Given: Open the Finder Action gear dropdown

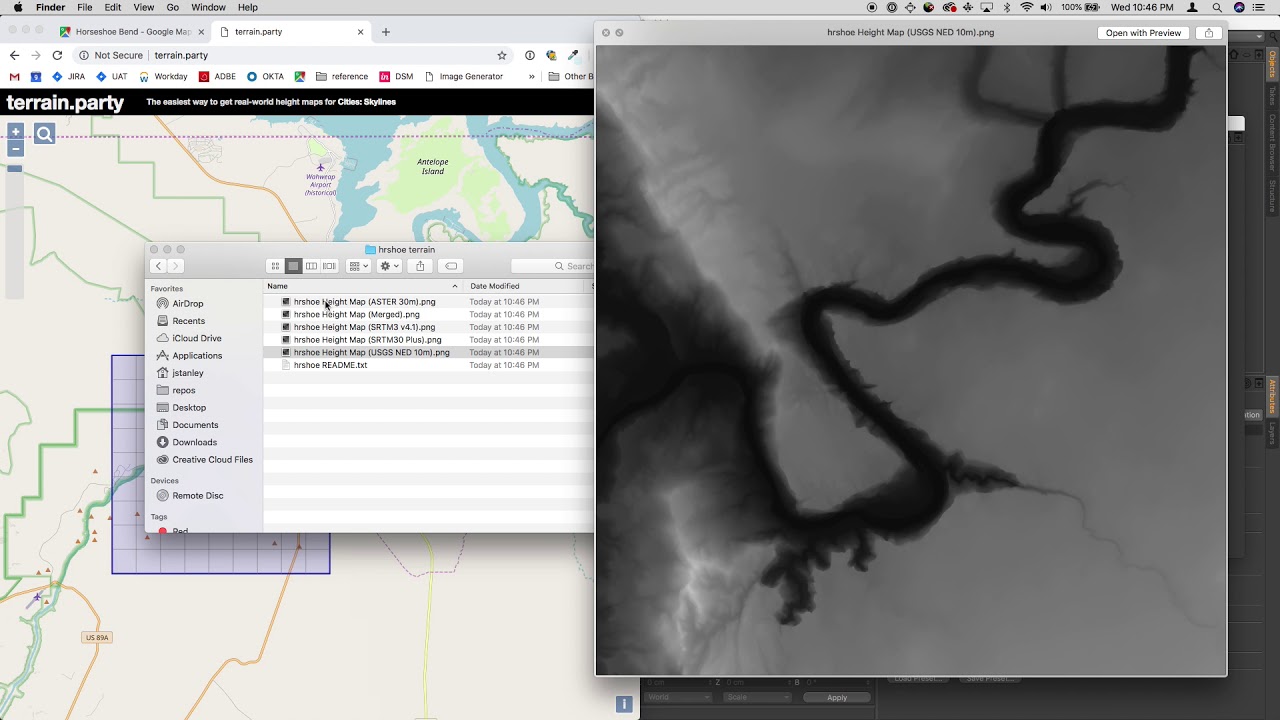Looking at the screenshot, I should coord(389,266).
